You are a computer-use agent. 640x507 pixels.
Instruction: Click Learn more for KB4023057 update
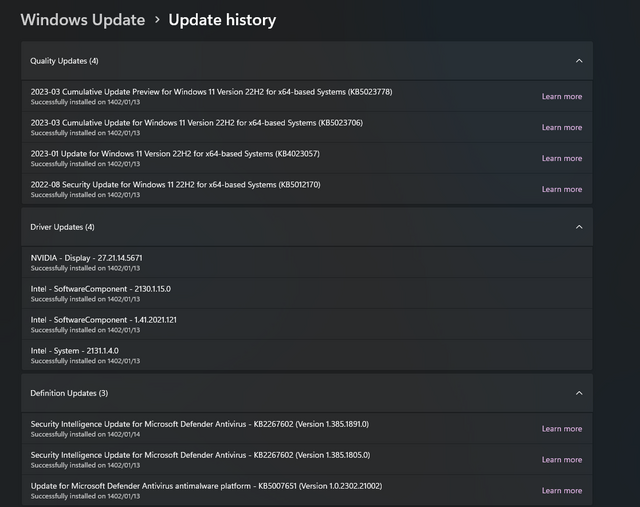click(561, 158)
